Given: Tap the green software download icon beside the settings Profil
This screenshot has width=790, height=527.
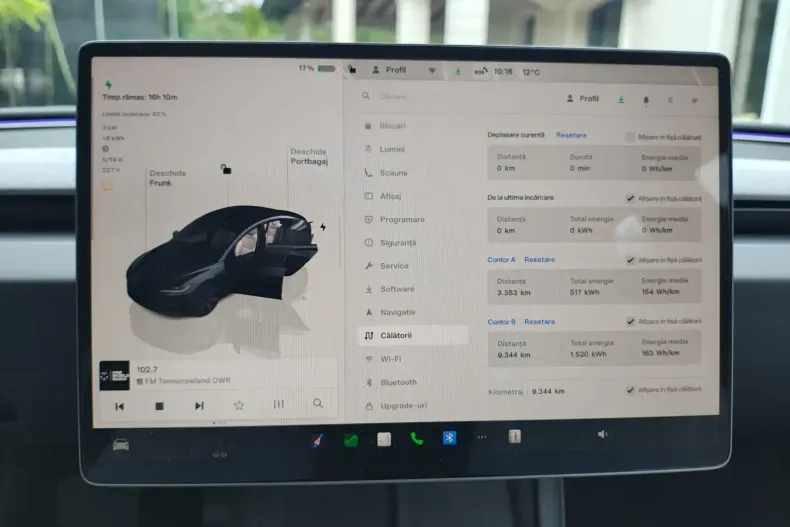Looking at the screenshot, I should click(x=621, y=99).
